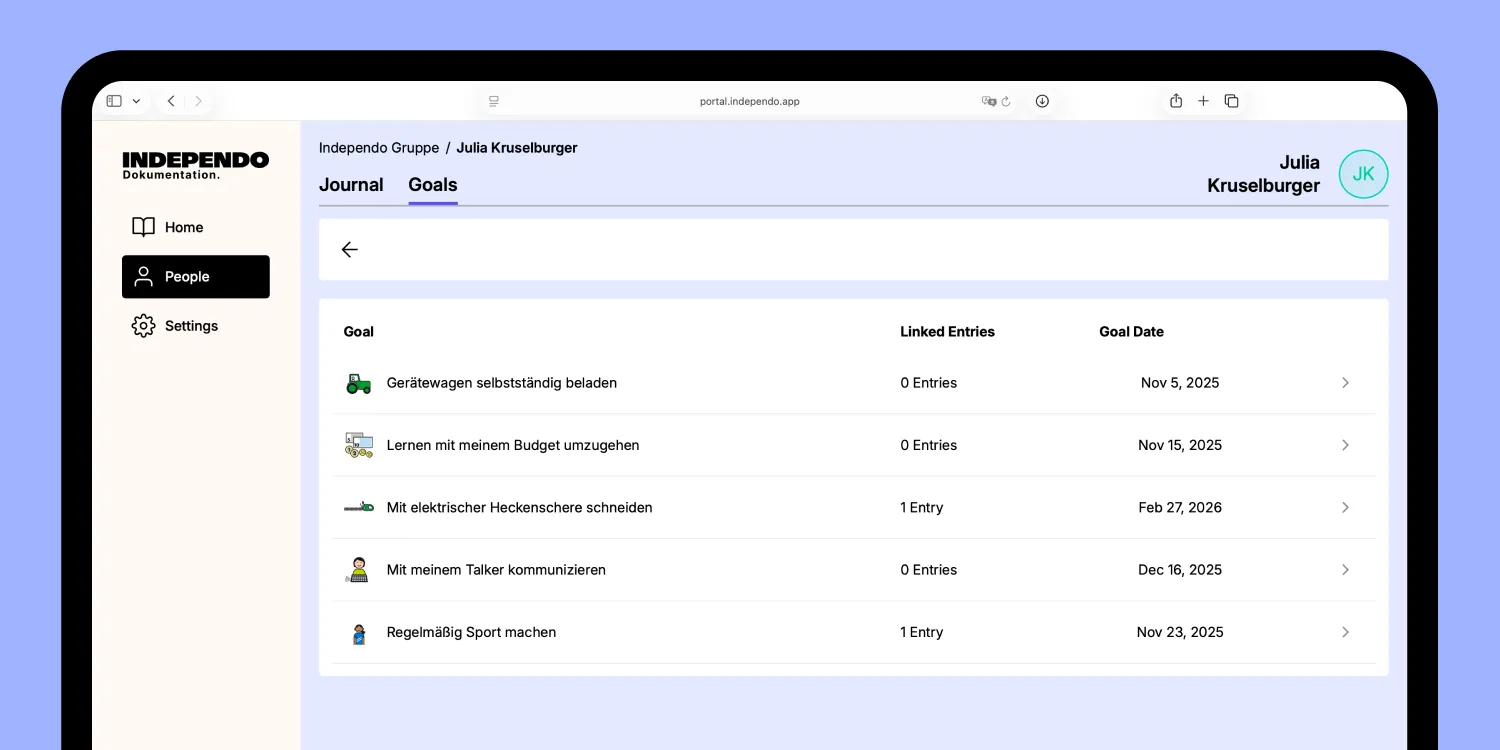
Task: Go back using the left arrow icon
Action: coord(349,250)
